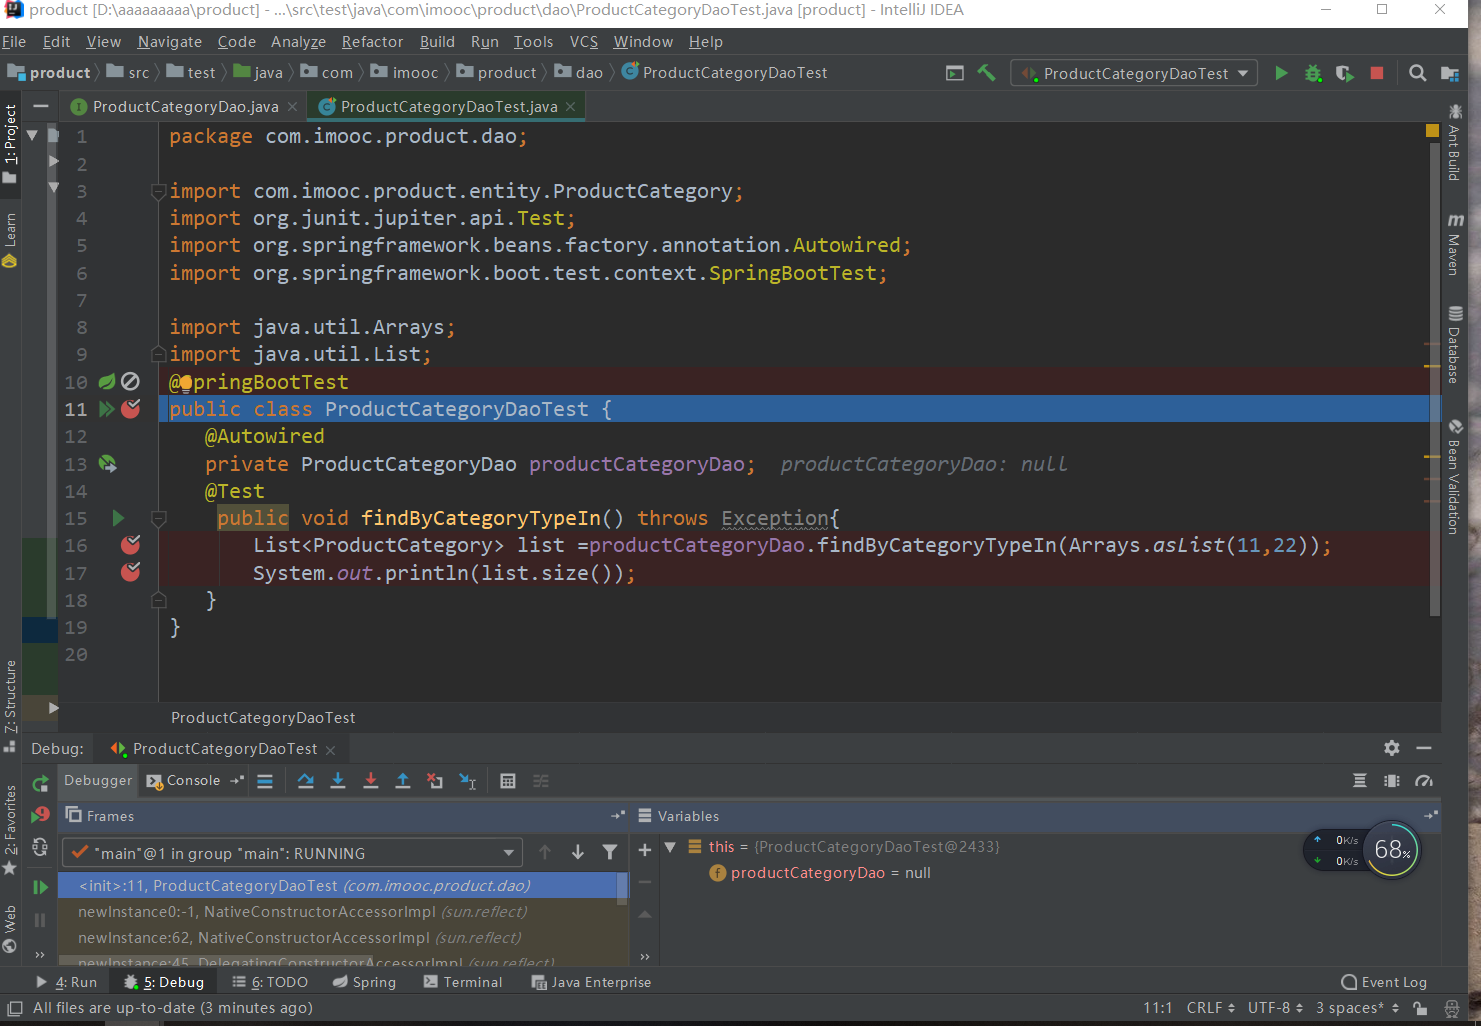
Task: Click Show Execution Point icon
Action: (265, 781)
